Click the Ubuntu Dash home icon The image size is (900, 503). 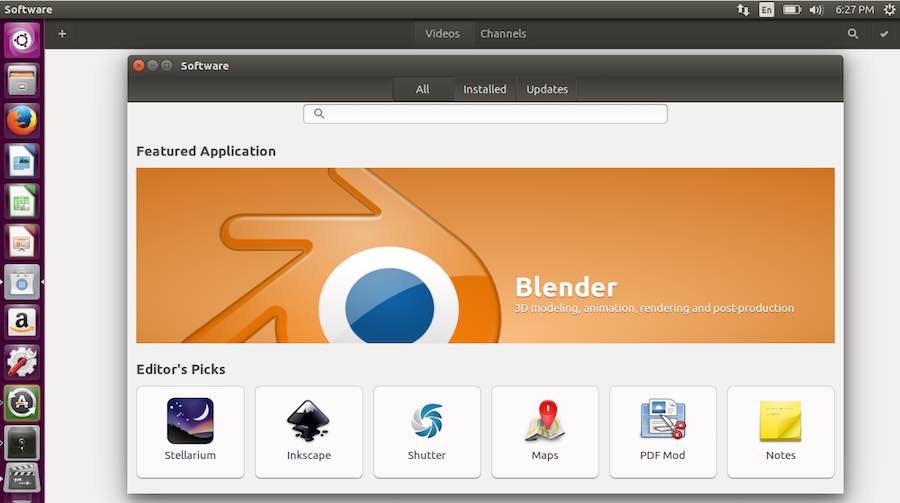click(22, 41)
